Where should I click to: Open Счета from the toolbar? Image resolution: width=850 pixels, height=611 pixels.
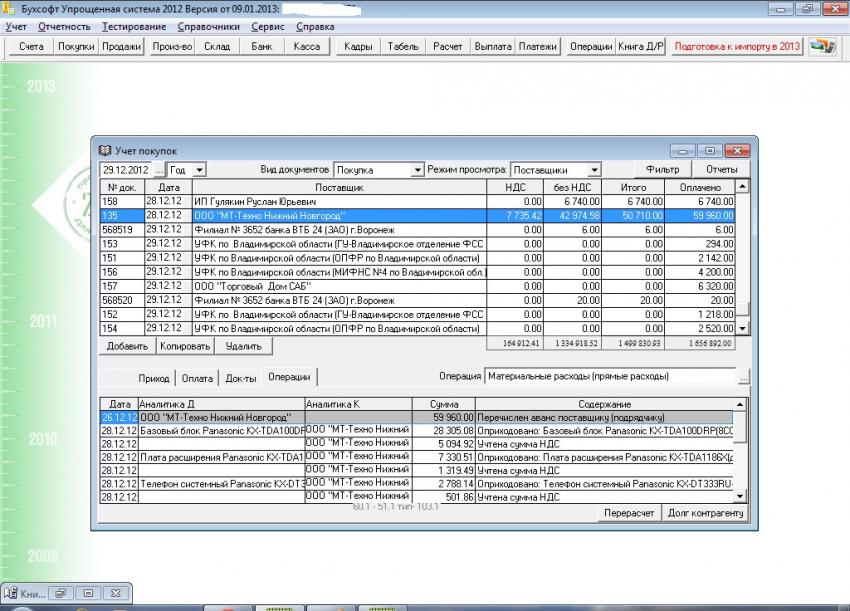(x=31, y=47)
